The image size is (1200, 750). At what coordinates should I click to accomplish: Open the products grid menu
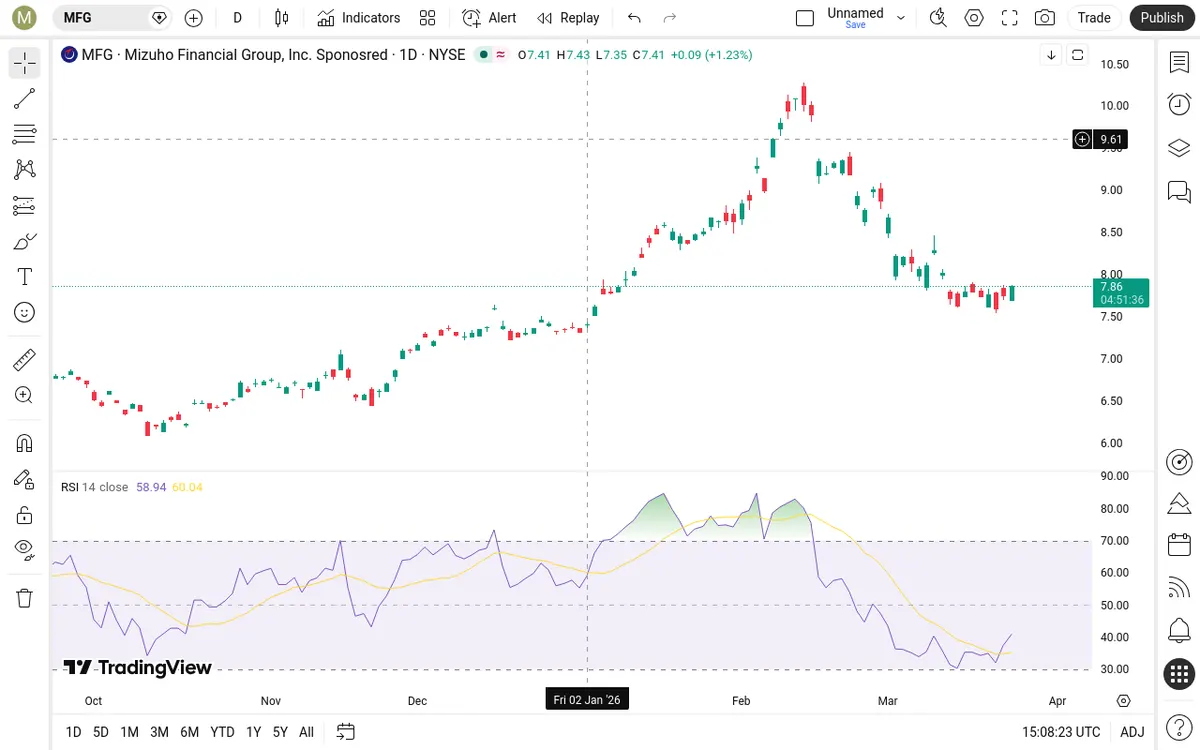(1179, 673)
